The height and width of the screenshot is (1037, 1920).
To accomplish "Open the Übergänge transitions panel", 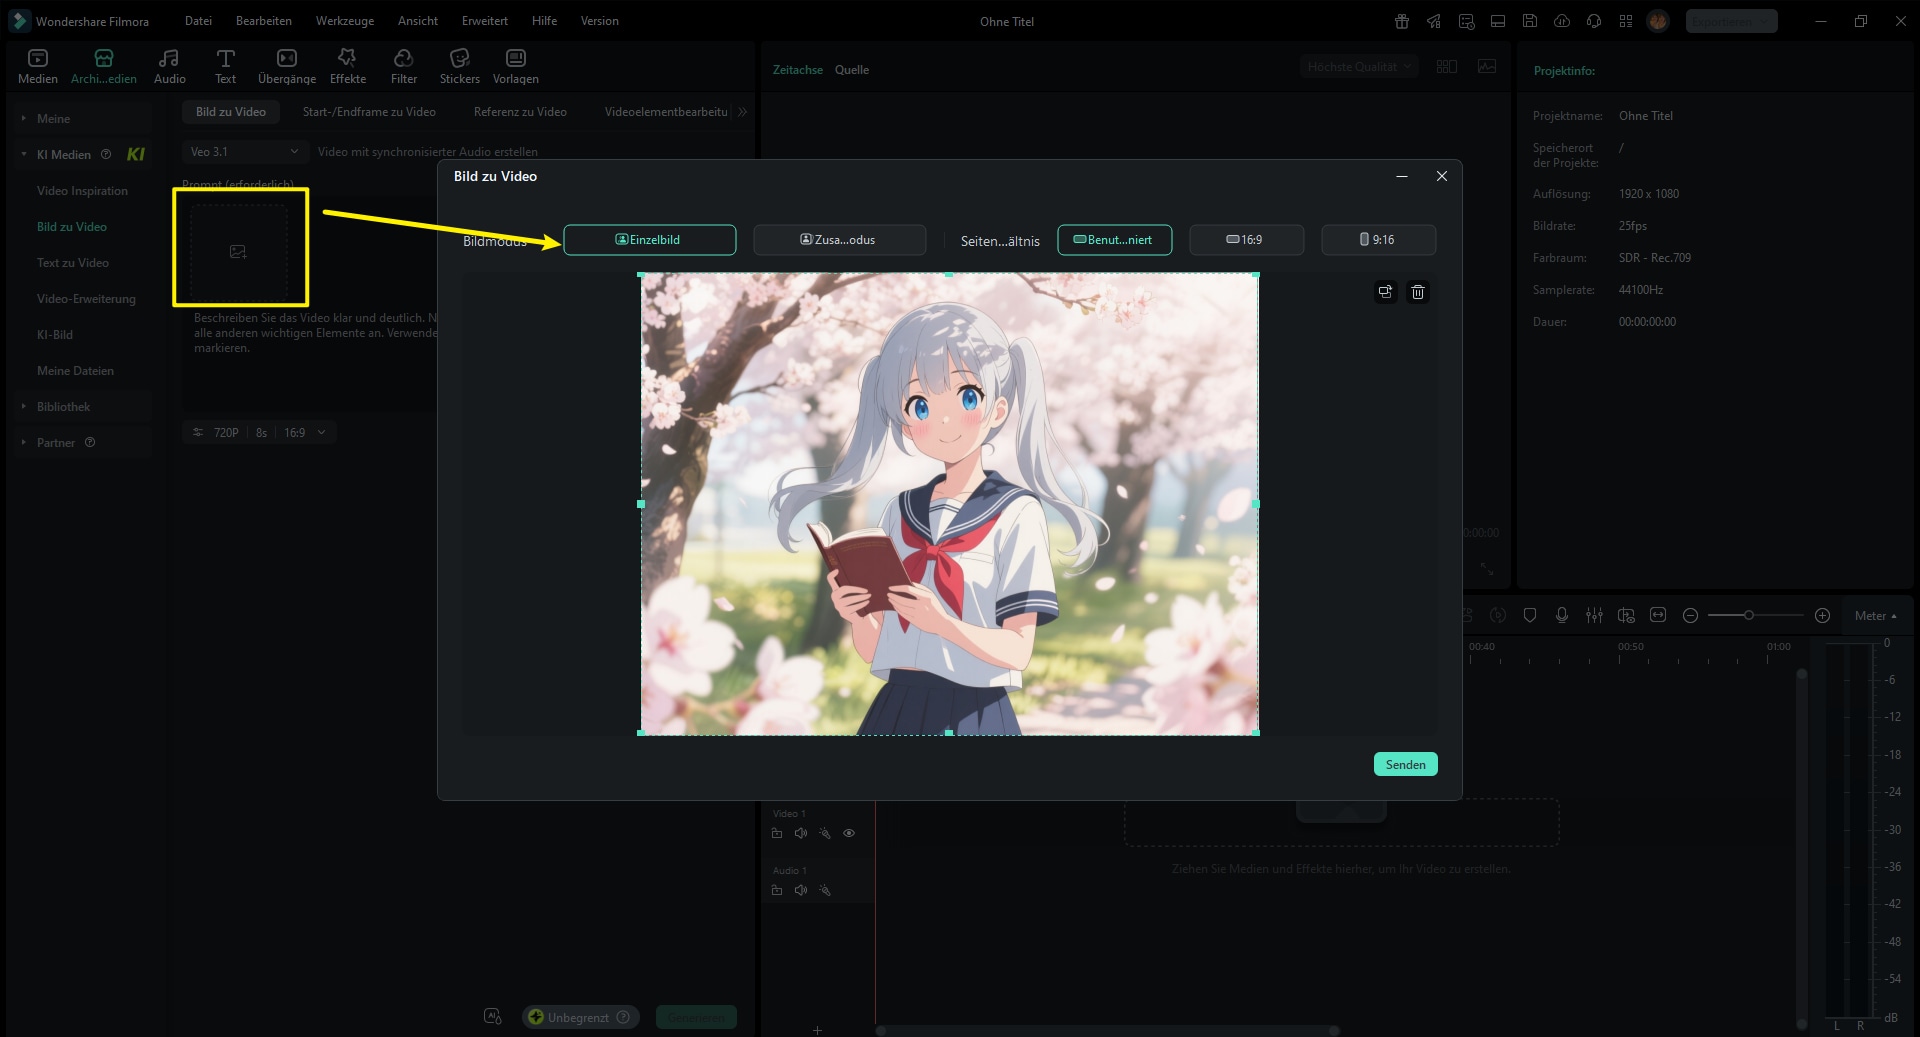I will [286, 66].
